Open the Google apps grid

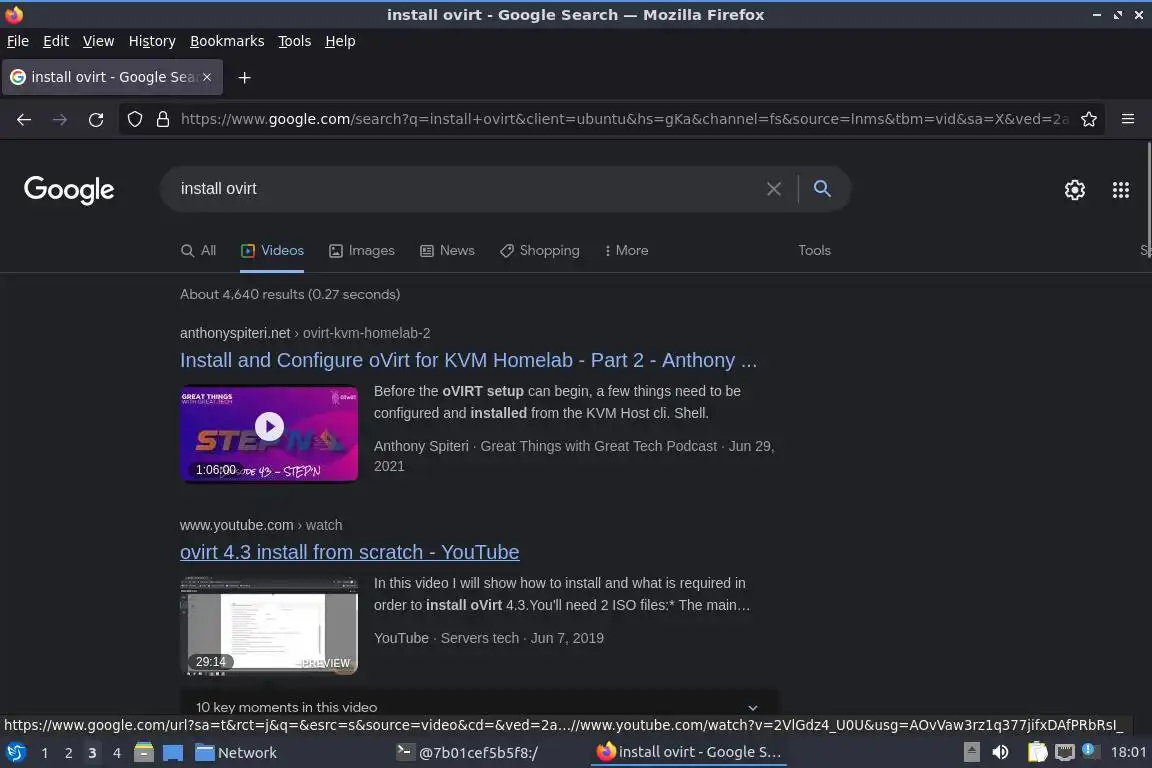coord(1120,190)
